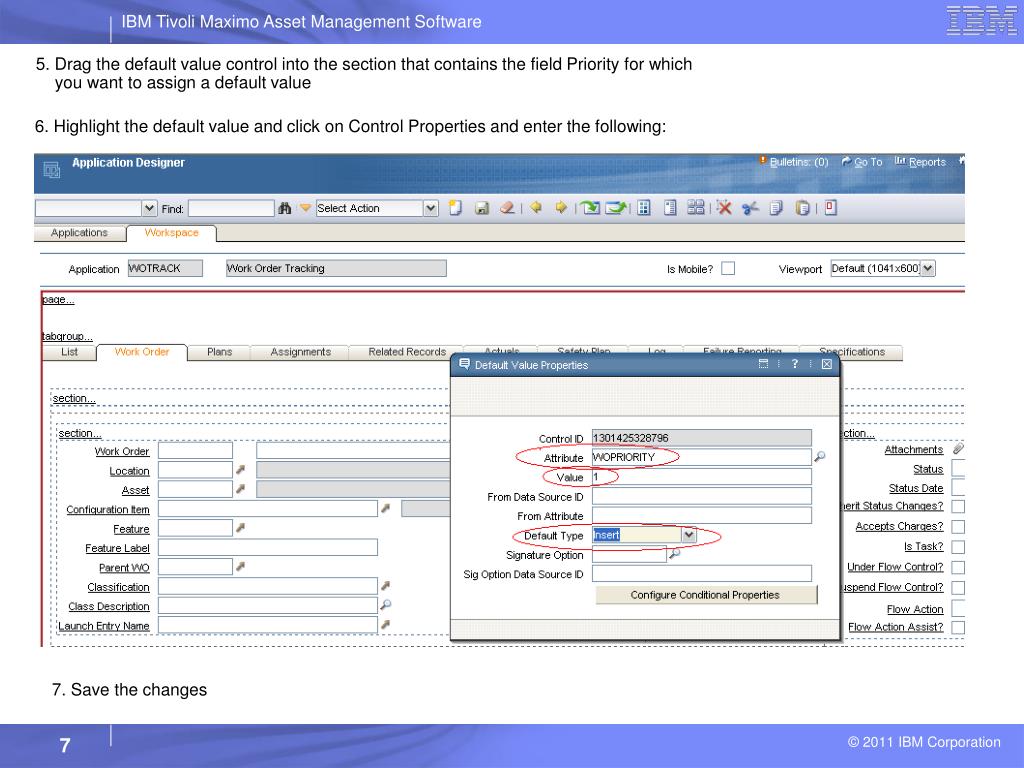Toggle the Accepts Charges? checkbox

(958, 526)
